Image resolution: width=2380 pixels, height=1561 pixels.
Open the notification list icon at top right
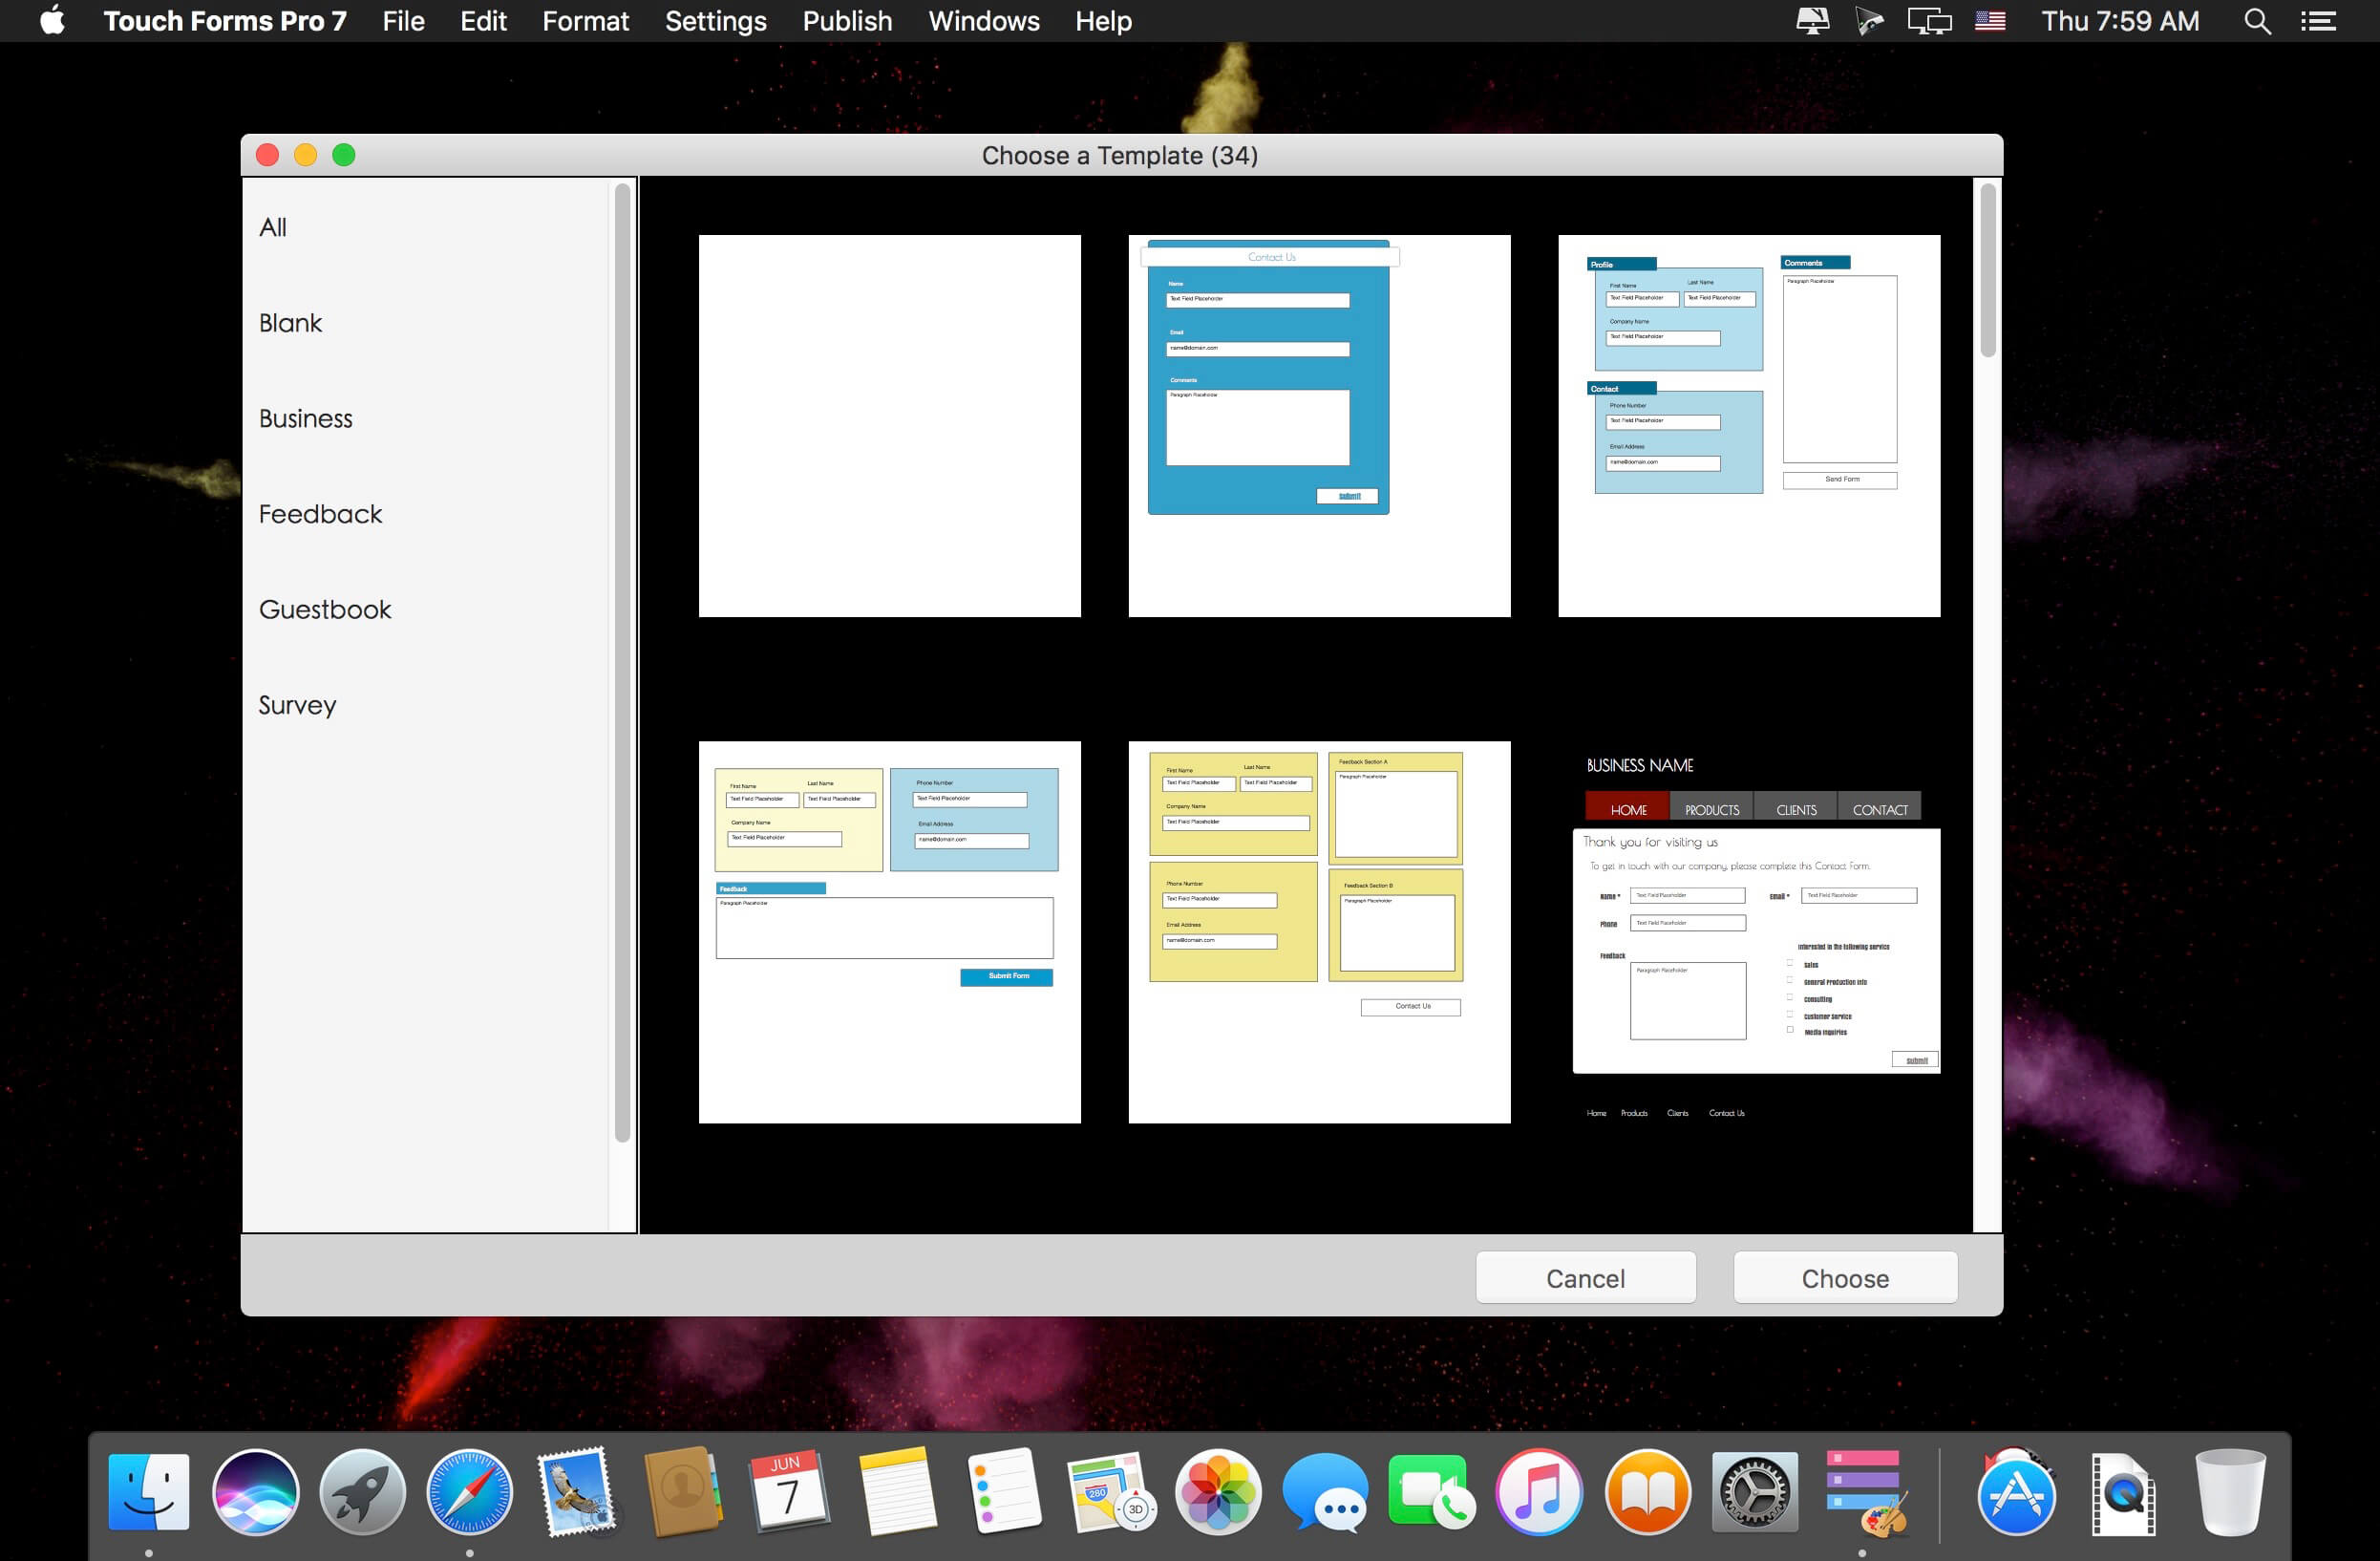tap(2318, 20)
